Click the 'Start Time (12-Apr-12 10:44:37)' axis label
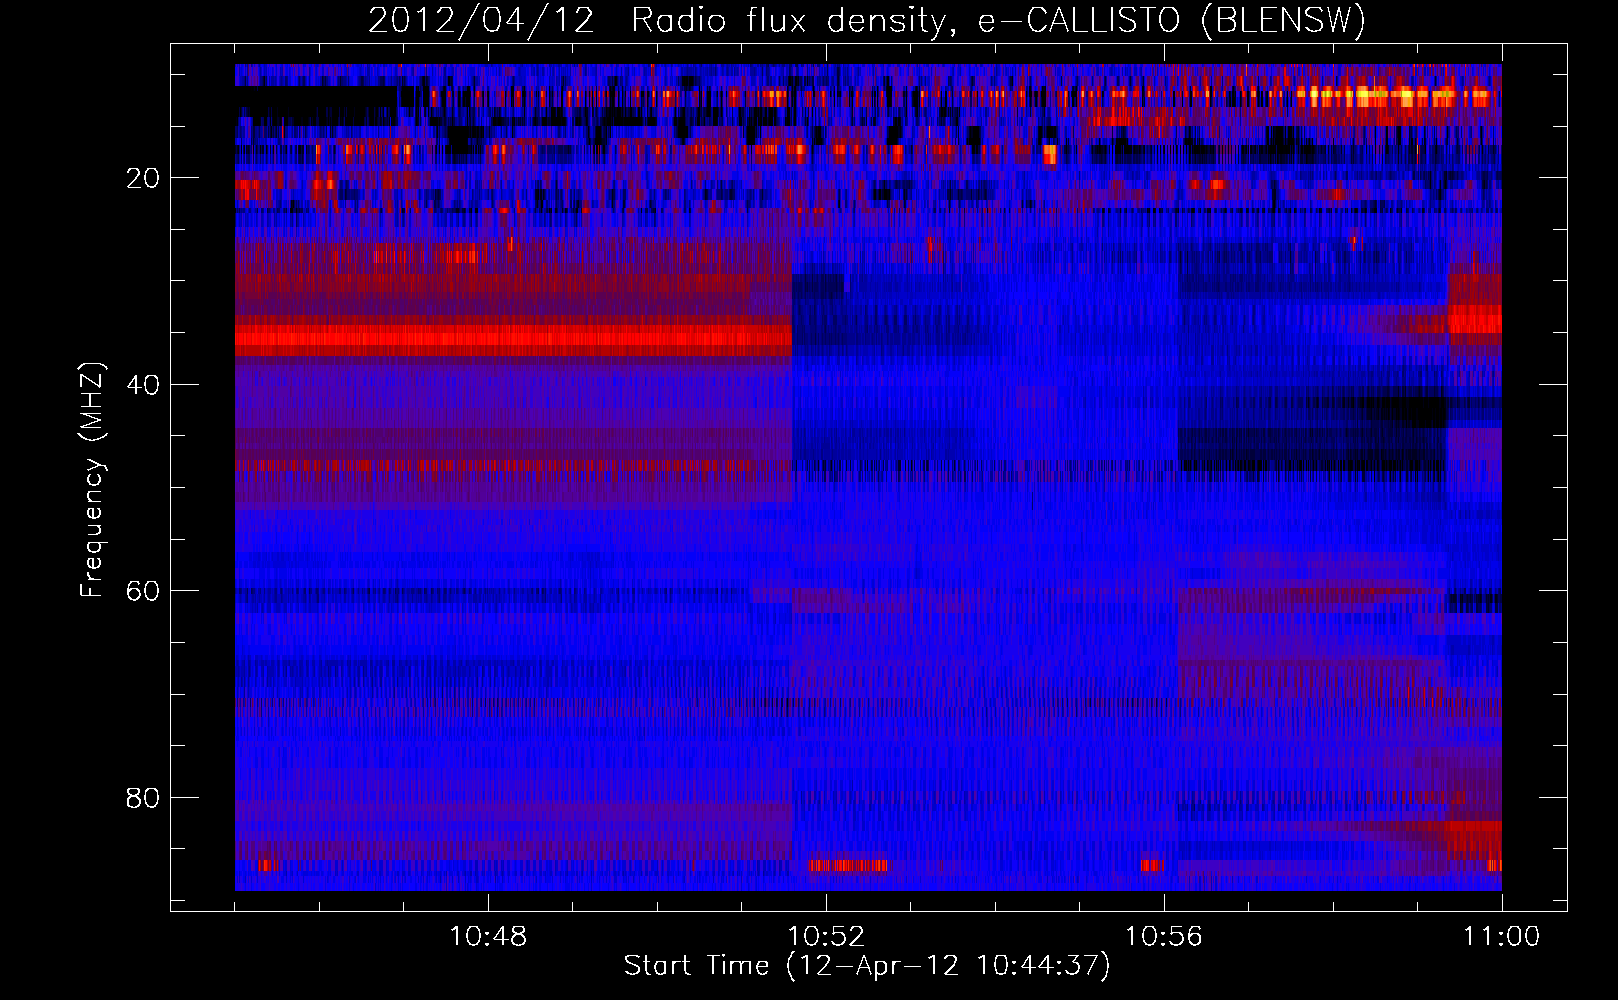 coord(867,966)
